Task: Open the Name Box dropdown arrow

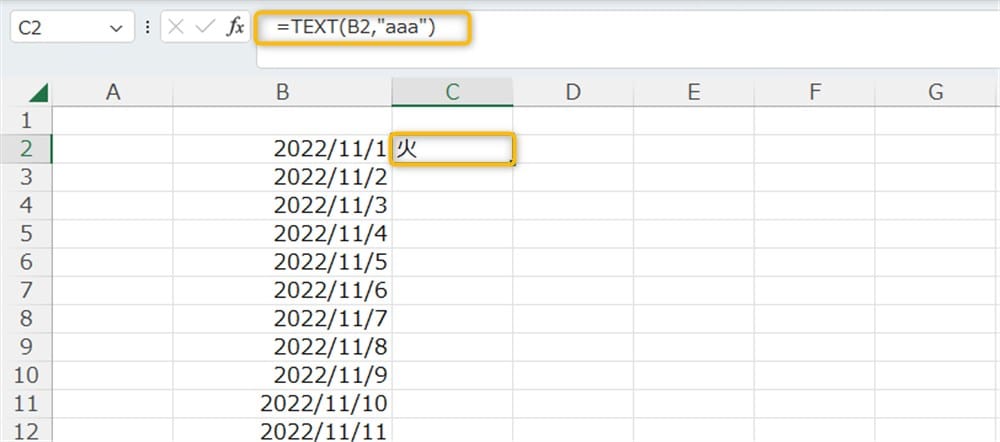Action: tap(116, 28)
